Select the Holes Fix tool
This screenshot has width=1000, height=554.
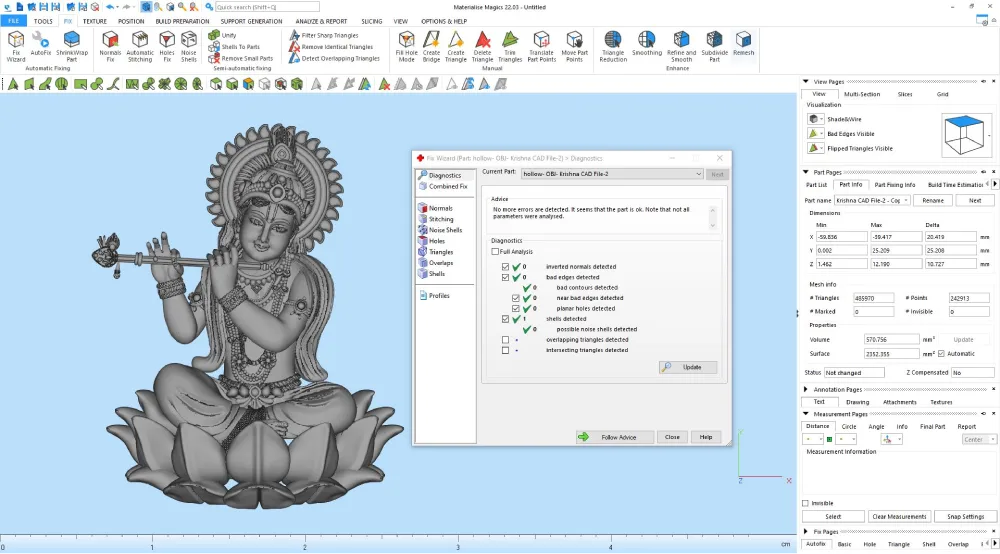click(x=166, y=46)
